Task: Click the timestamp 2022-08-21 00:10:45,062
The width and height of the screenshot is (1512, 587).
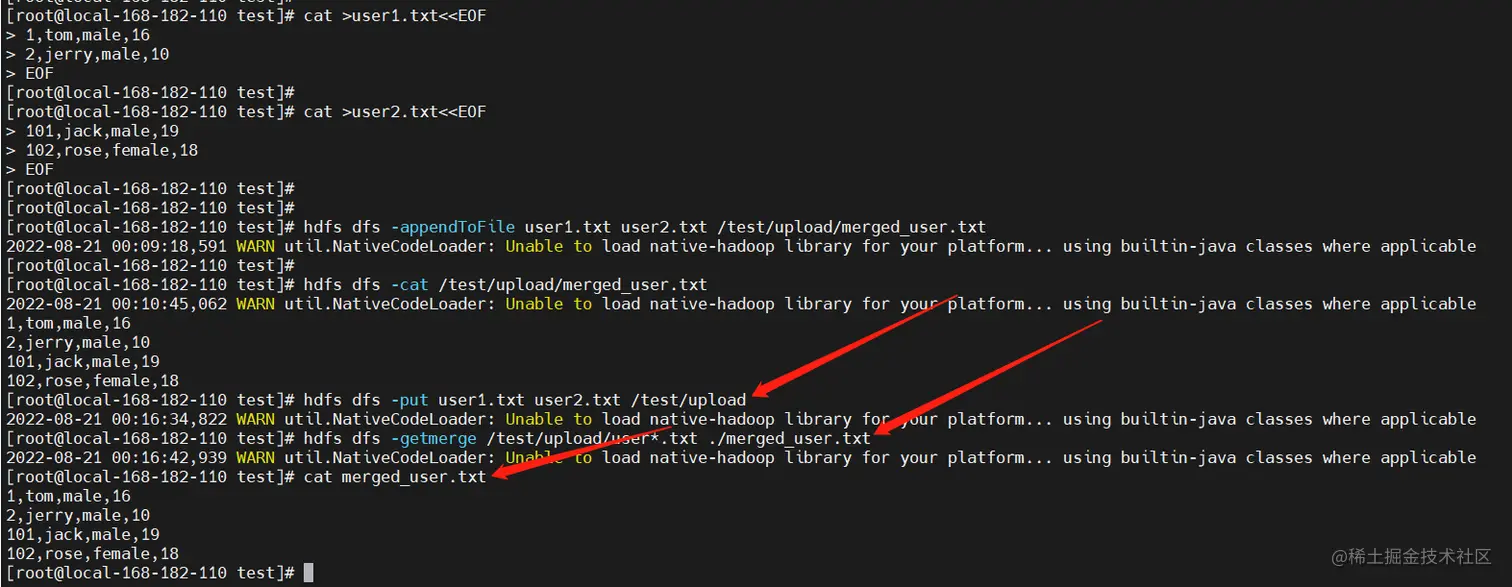Action: point(117,304)
